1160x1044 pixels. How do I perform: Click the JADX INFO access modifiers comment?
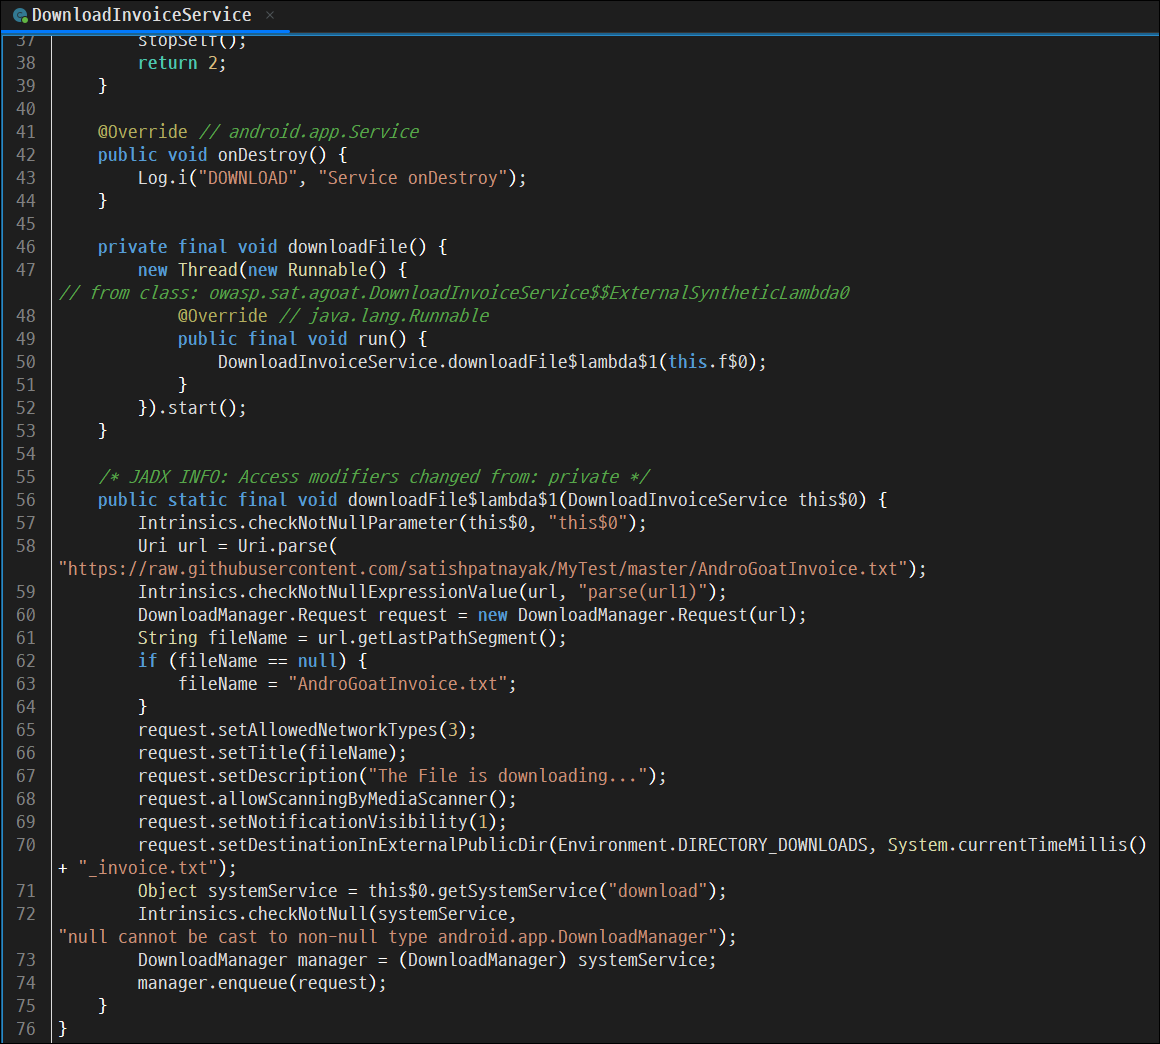[x=374, y=477]
